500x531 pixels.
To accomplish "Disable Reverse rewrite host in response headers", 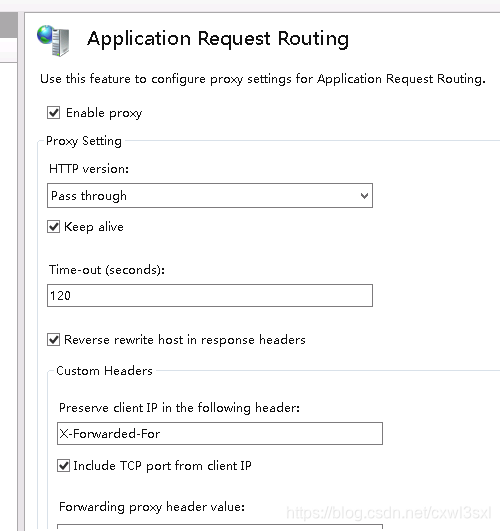I will (54, 340).
